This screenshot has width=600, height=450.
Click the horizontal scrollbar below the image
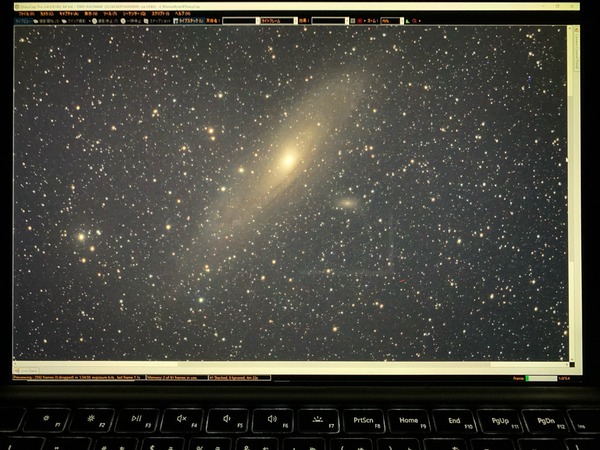(x=291, y=364)
